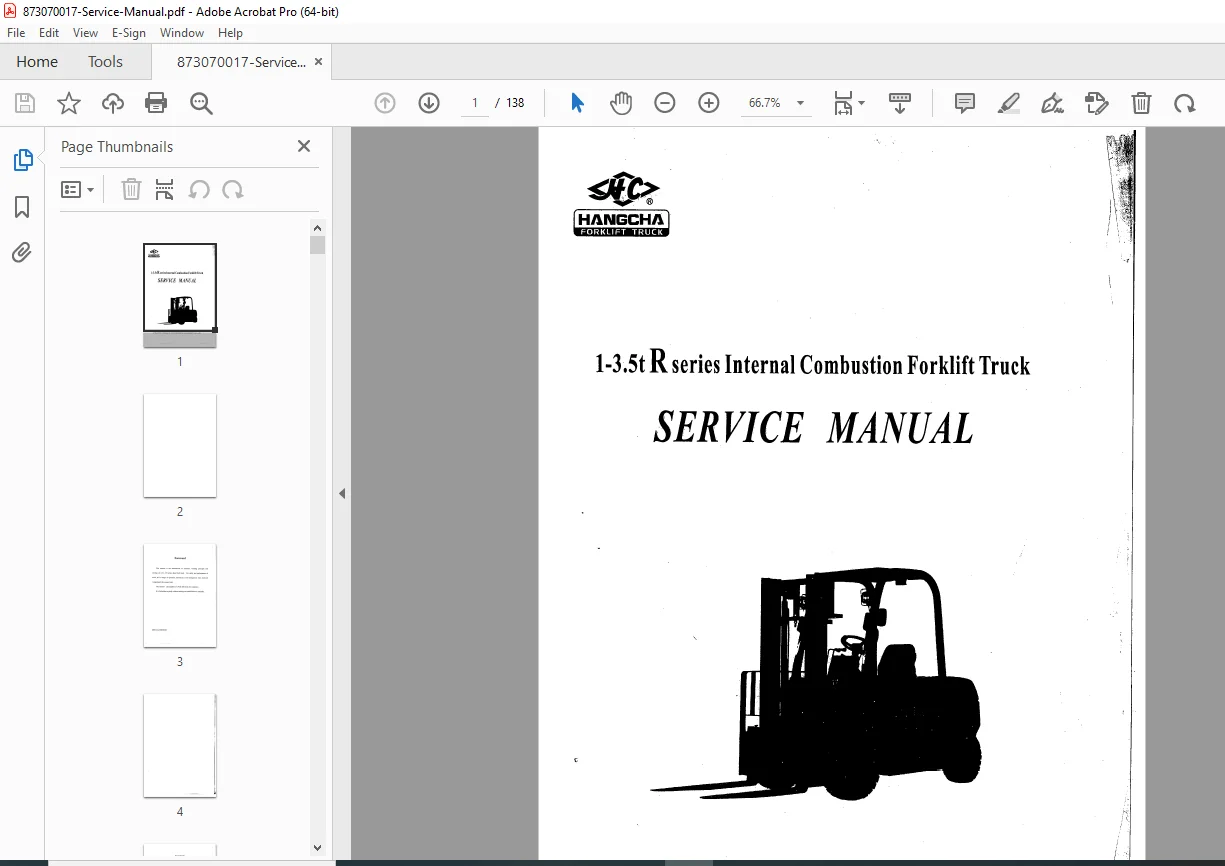
Task: Go to previous page arrow
Action: coord(385,103)
